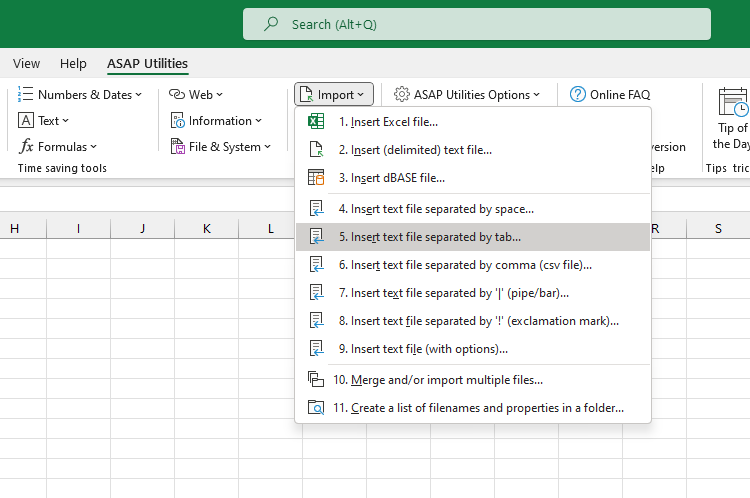Click icon next to Insert text file separated by space

(x=316, y=209)
